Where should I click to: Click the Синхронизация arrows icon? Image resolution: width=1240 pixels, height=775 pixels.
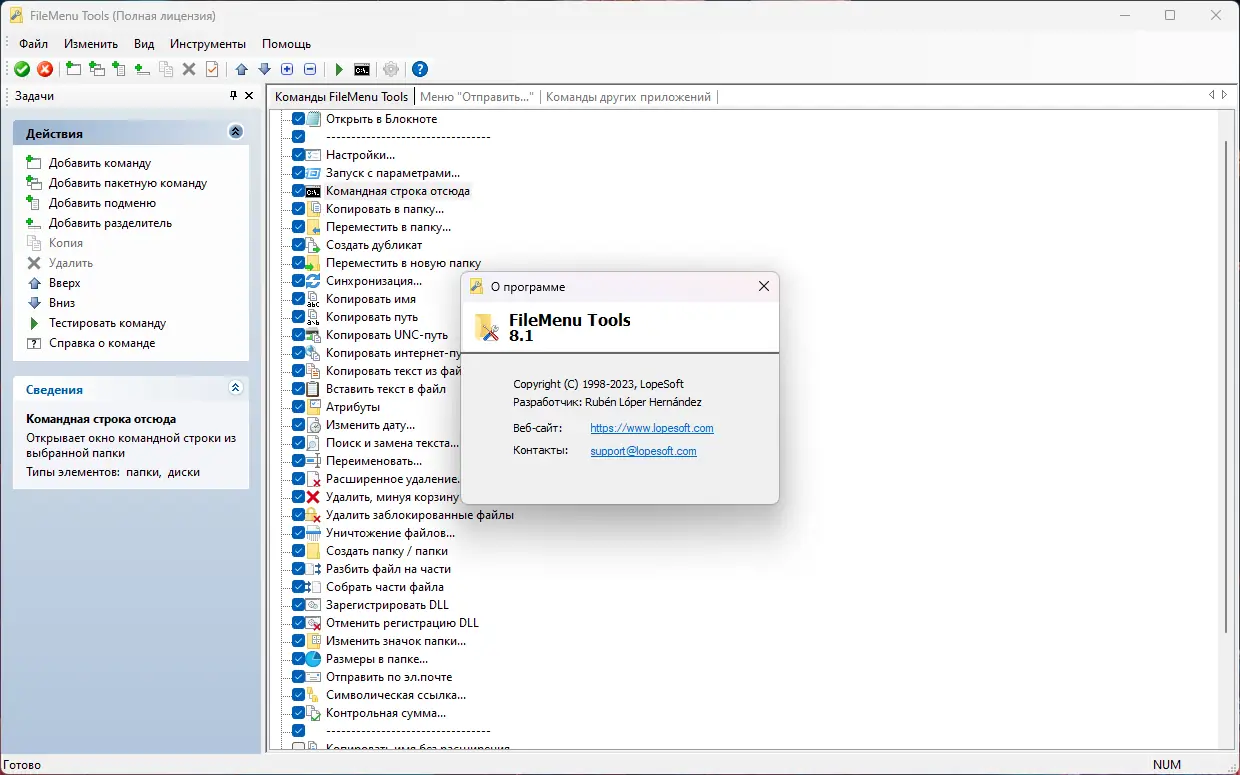(x=313, y=281)
